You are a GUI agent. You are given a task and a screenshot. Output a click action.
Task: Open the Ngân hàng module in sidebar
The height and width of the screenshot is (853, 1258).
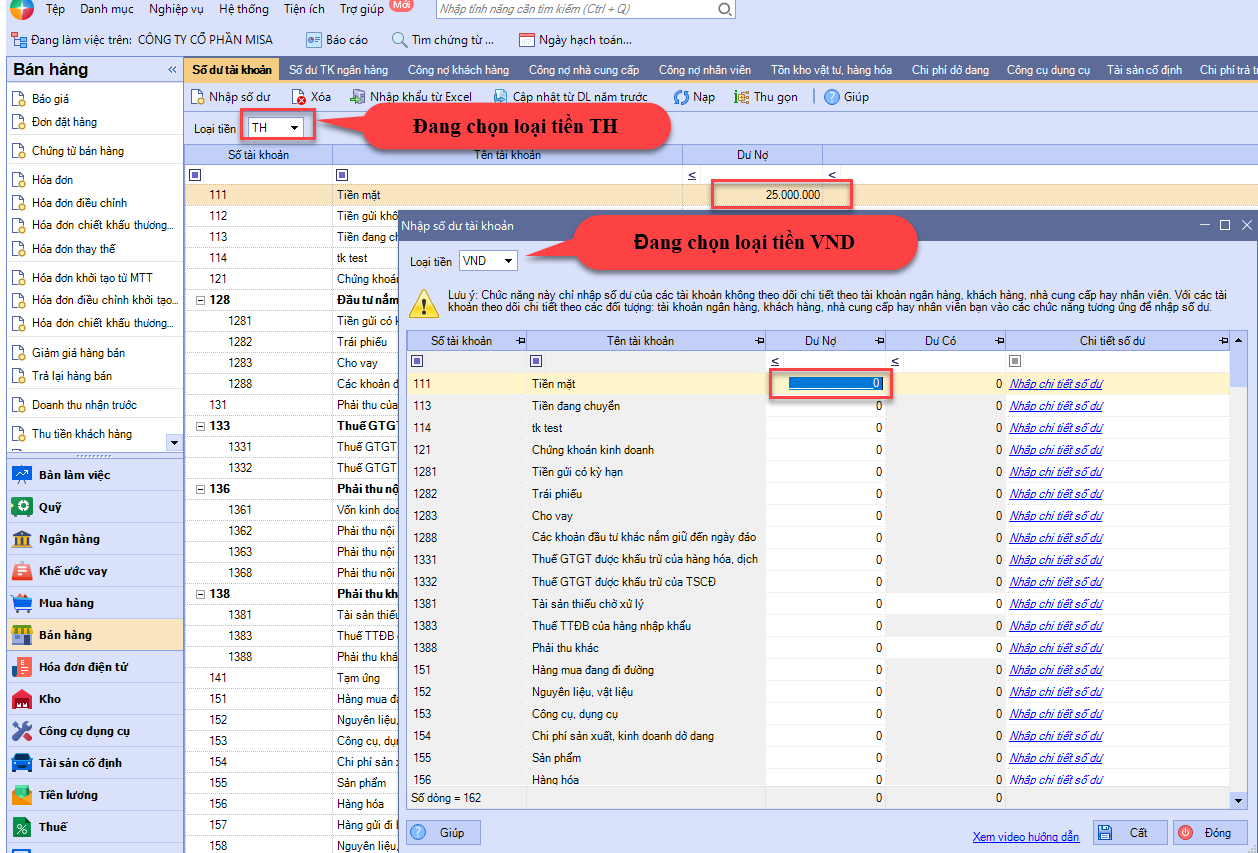[69, 539]
